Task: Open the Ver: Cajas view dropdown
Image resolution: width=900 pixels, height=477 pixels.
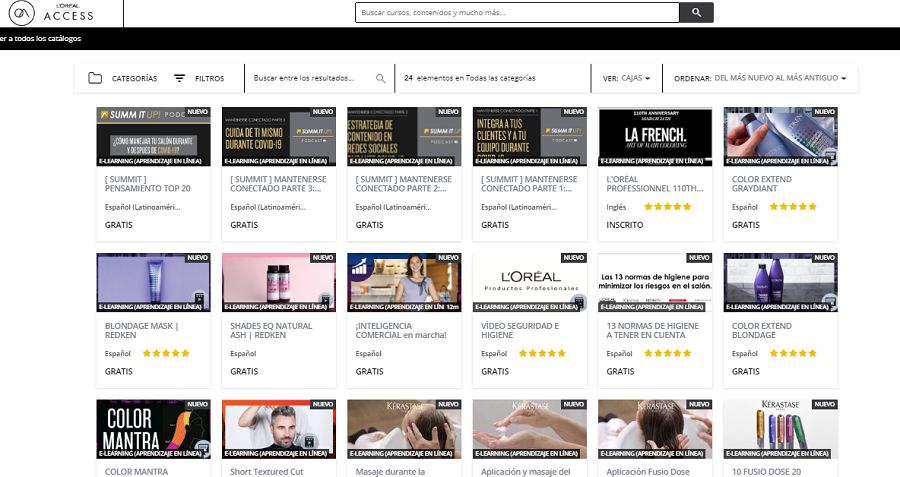Action: click(x=626, y=78)
